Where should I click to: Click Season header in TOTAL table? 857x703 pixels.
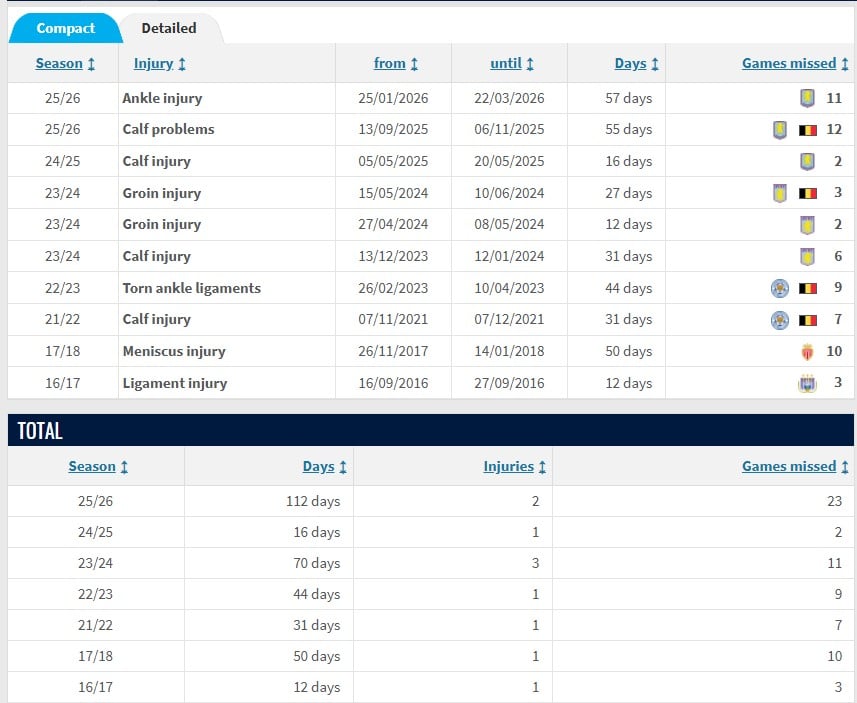[x=92, y=466]
